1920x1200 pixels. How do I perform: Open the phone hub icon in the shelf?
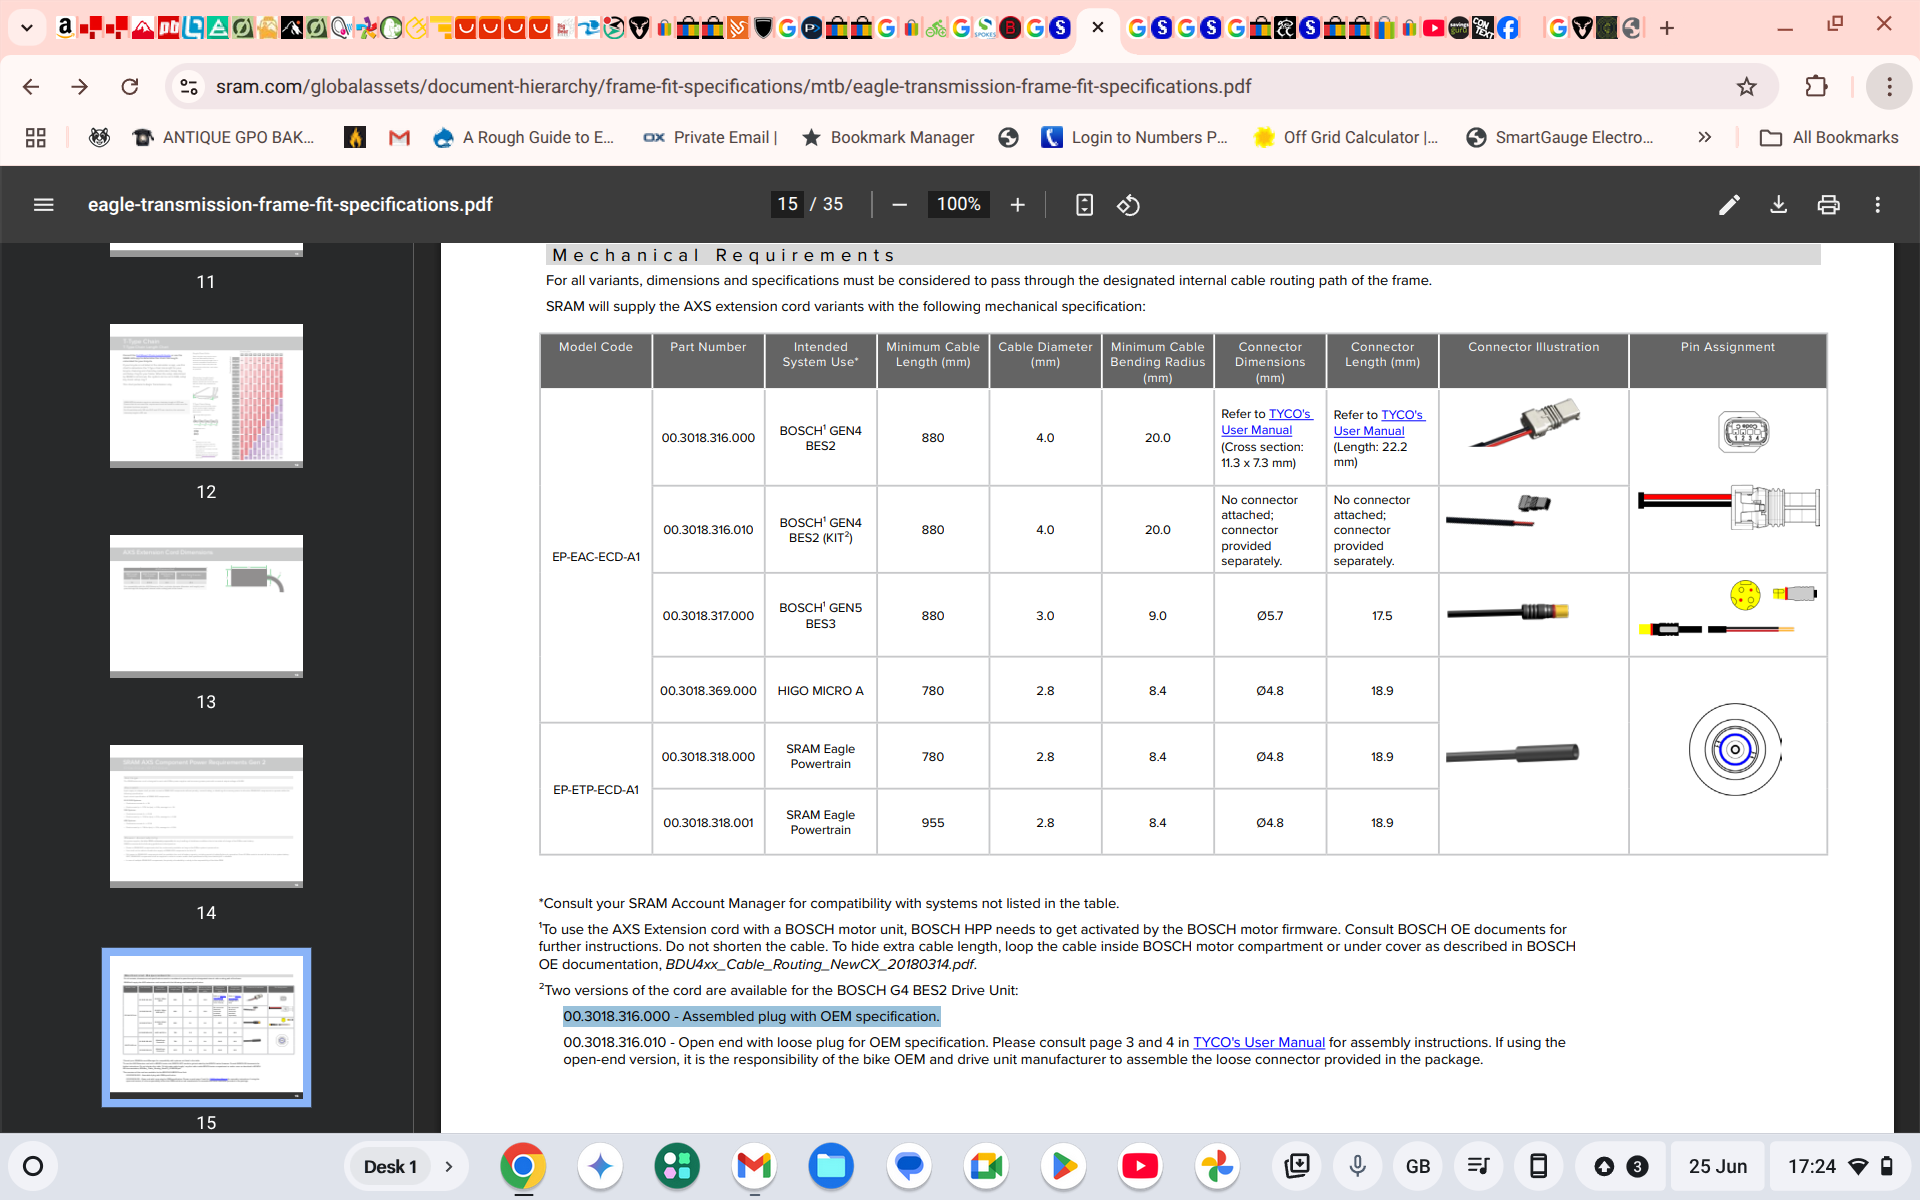click(x=1538, y=1166)
